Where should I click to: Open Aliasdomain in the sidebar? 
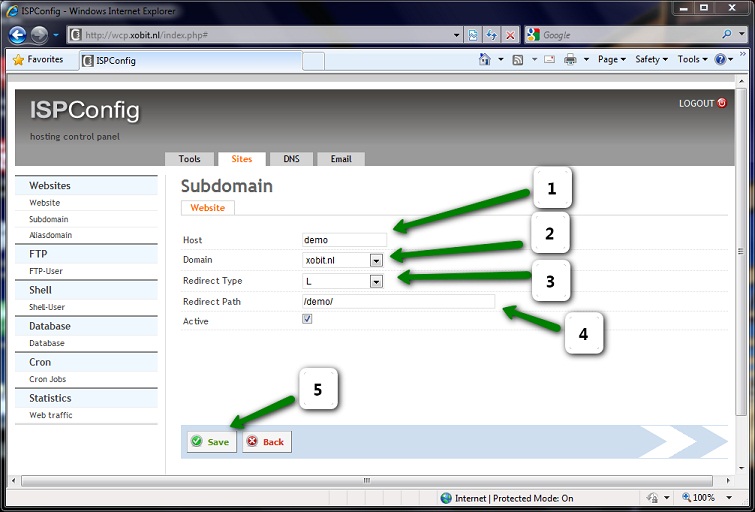[x=50, y=235]
